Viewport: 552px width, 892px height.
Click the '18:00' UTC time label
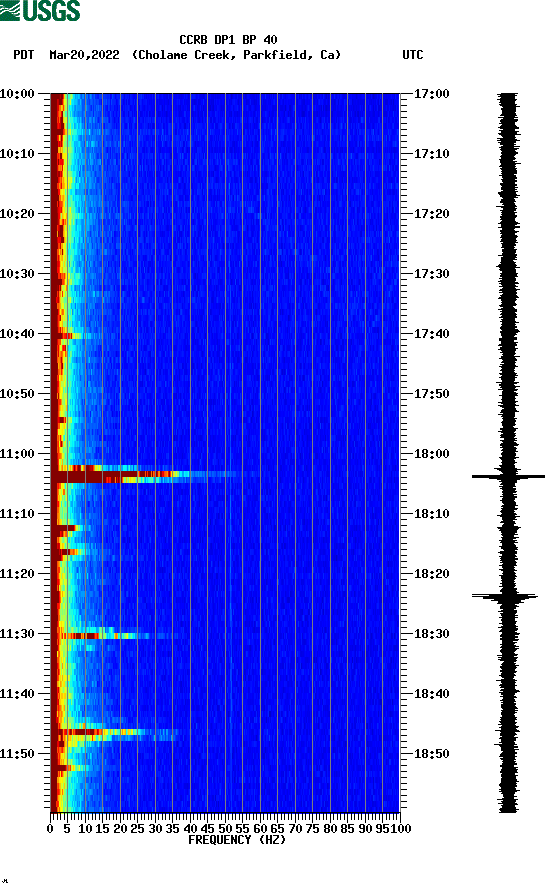coord(431,453)
